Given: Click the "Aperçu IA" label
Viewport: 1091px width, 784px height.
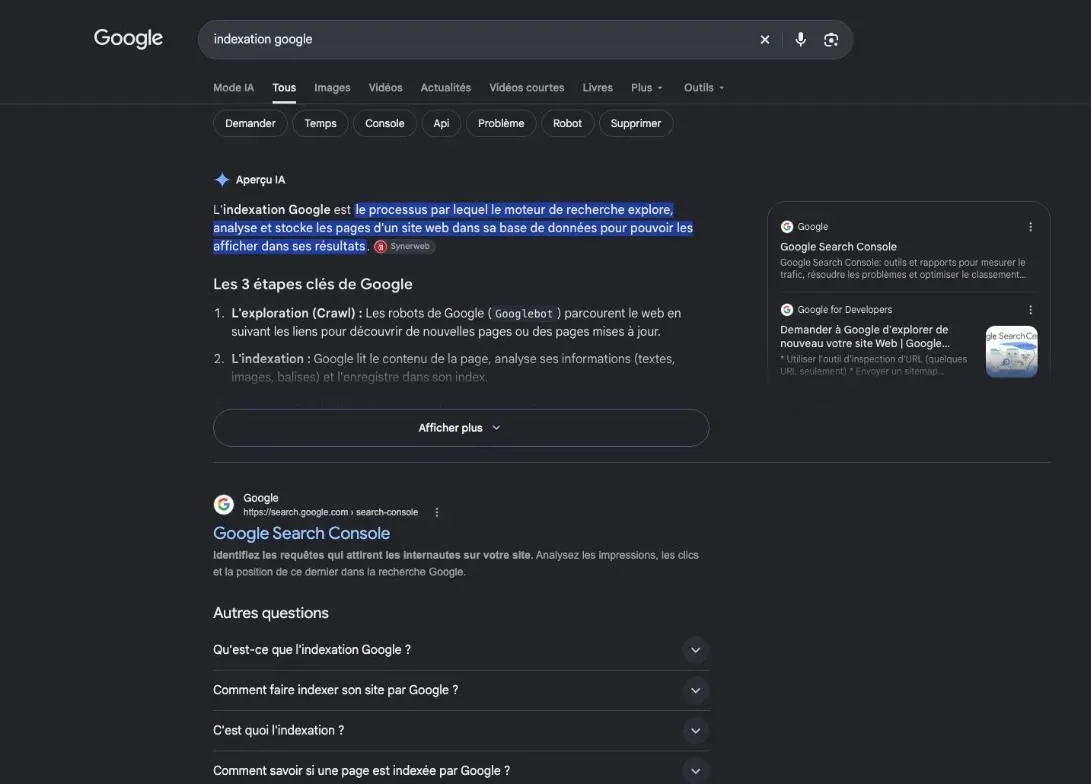Looking at the screenshot, I should (260, 179).
